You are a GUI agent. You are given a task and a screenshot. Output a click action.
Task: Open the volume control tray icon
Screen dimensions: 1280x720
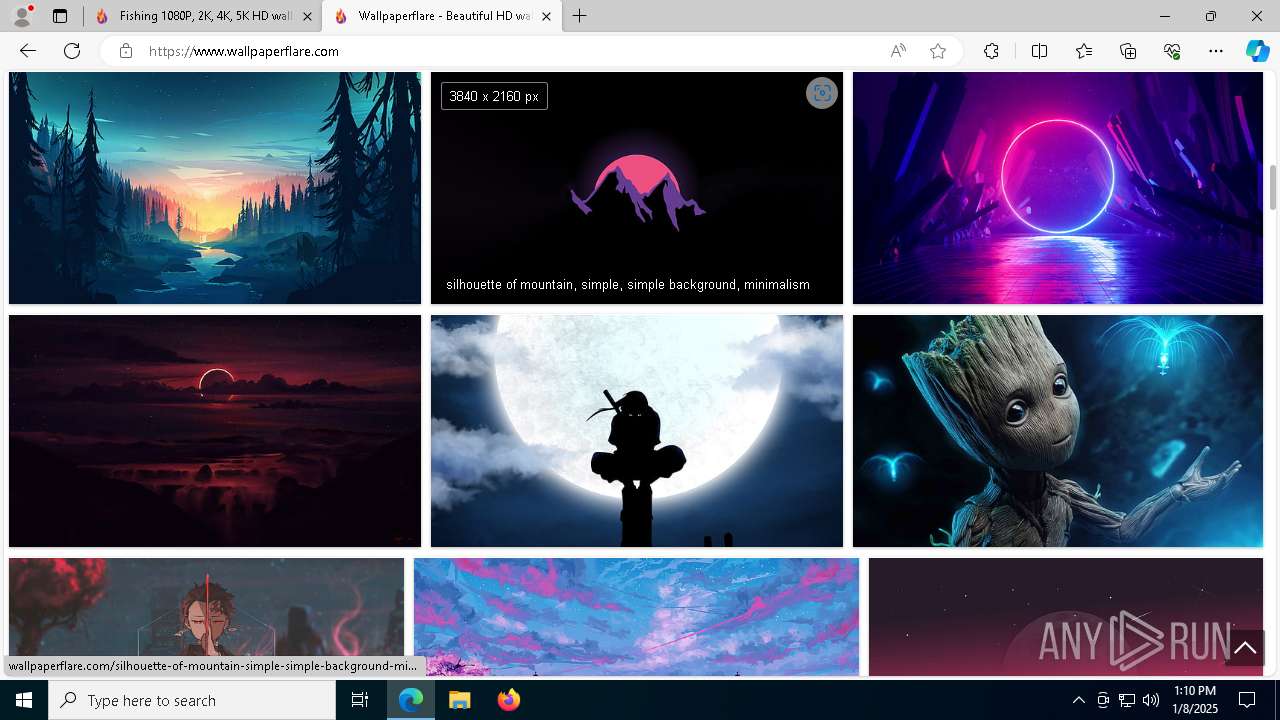[x=1151, y=700]
